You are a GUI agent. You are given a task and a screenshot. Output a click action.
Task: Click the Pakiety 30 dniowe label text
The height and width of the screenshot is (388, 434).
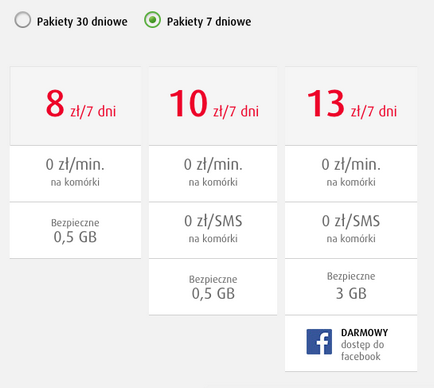(82, 22)
